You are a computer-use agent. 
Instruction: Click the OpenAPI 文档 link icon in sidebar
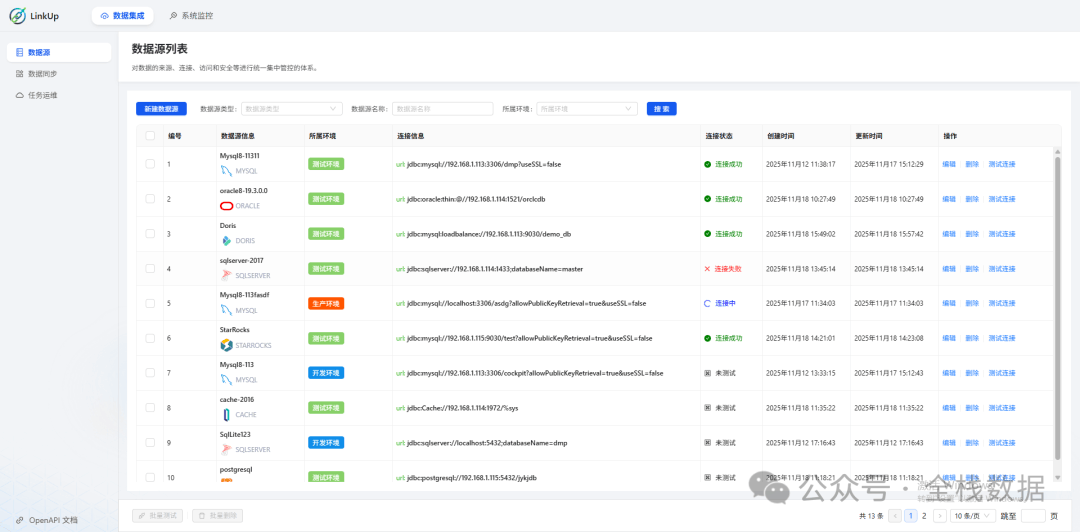[x=19, y=520]
